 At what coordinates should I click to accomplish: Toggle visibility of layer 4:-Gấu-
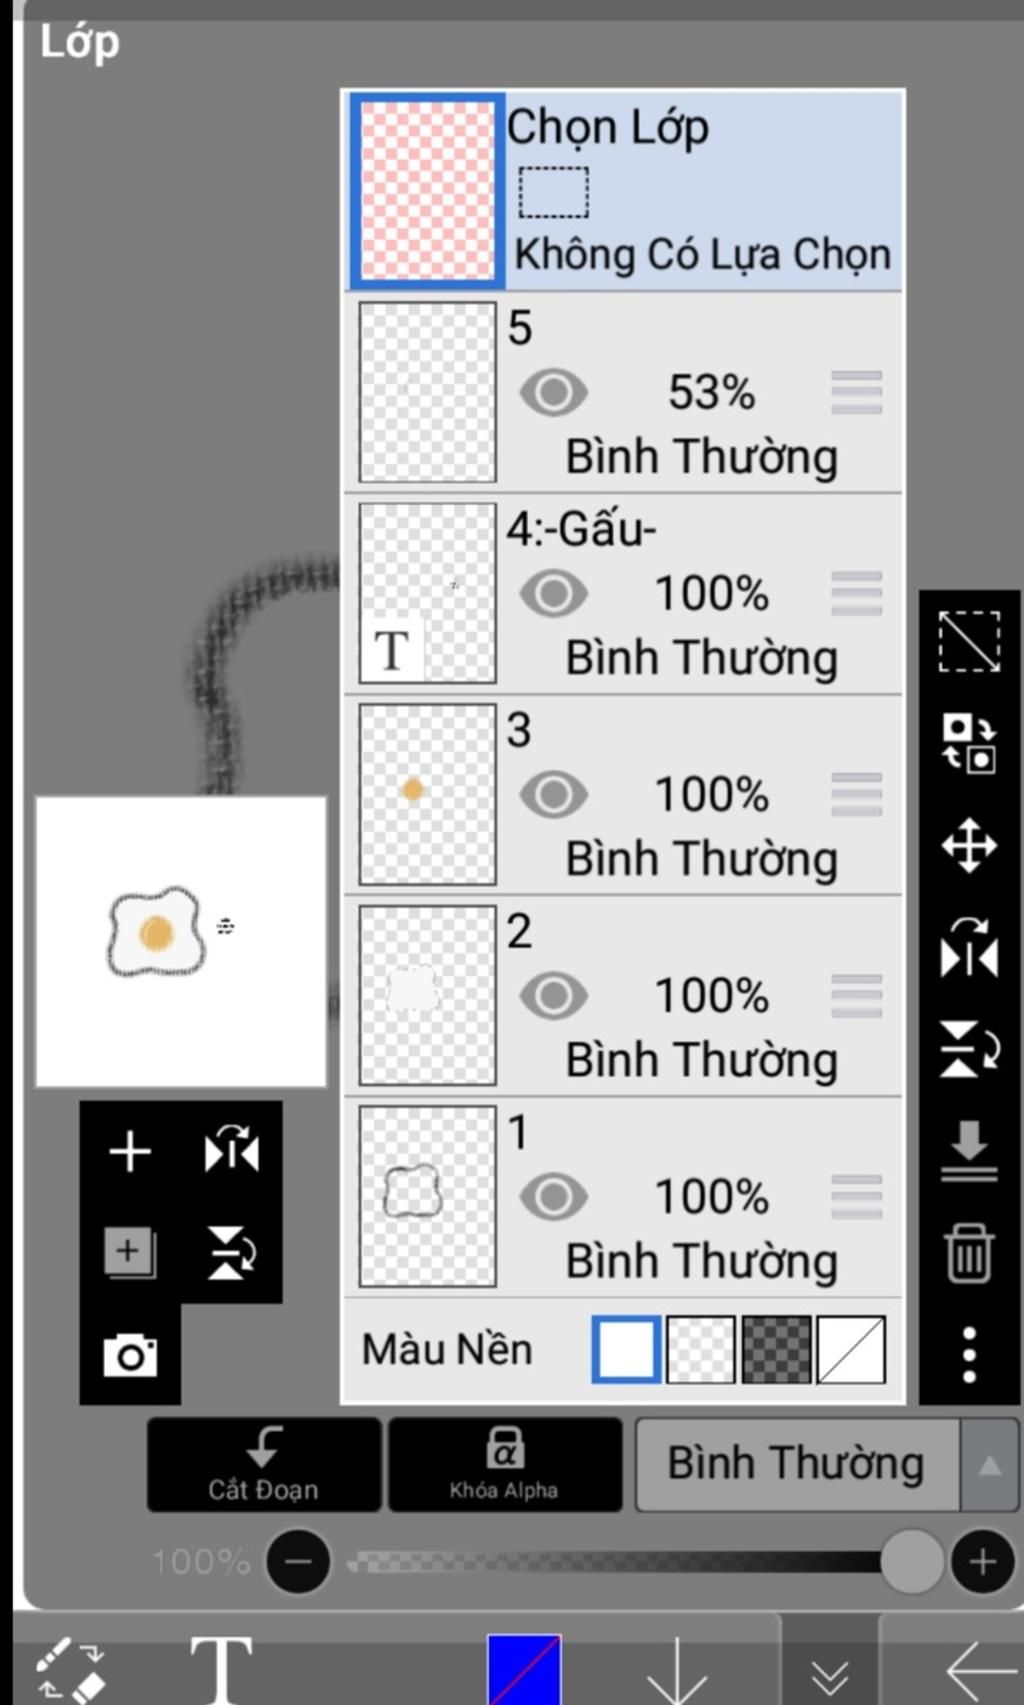[553, 593]
